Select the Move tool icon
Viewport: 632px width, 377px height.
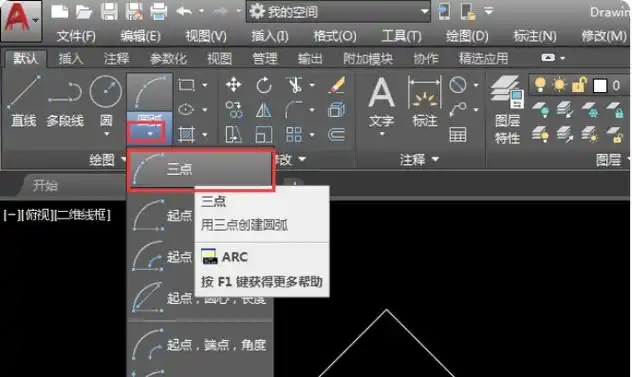pyautogui.click(x=233, y=85)
